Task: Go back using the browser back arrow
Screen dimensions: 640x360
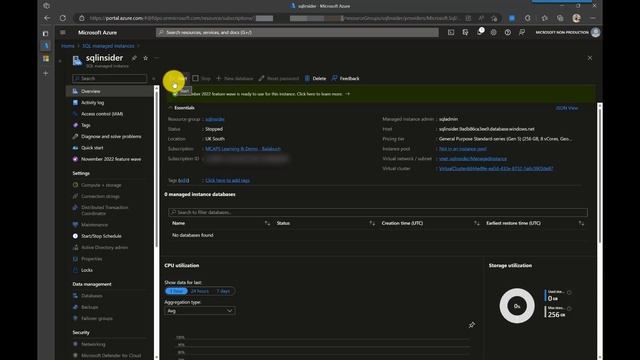Action: point(47,18)
